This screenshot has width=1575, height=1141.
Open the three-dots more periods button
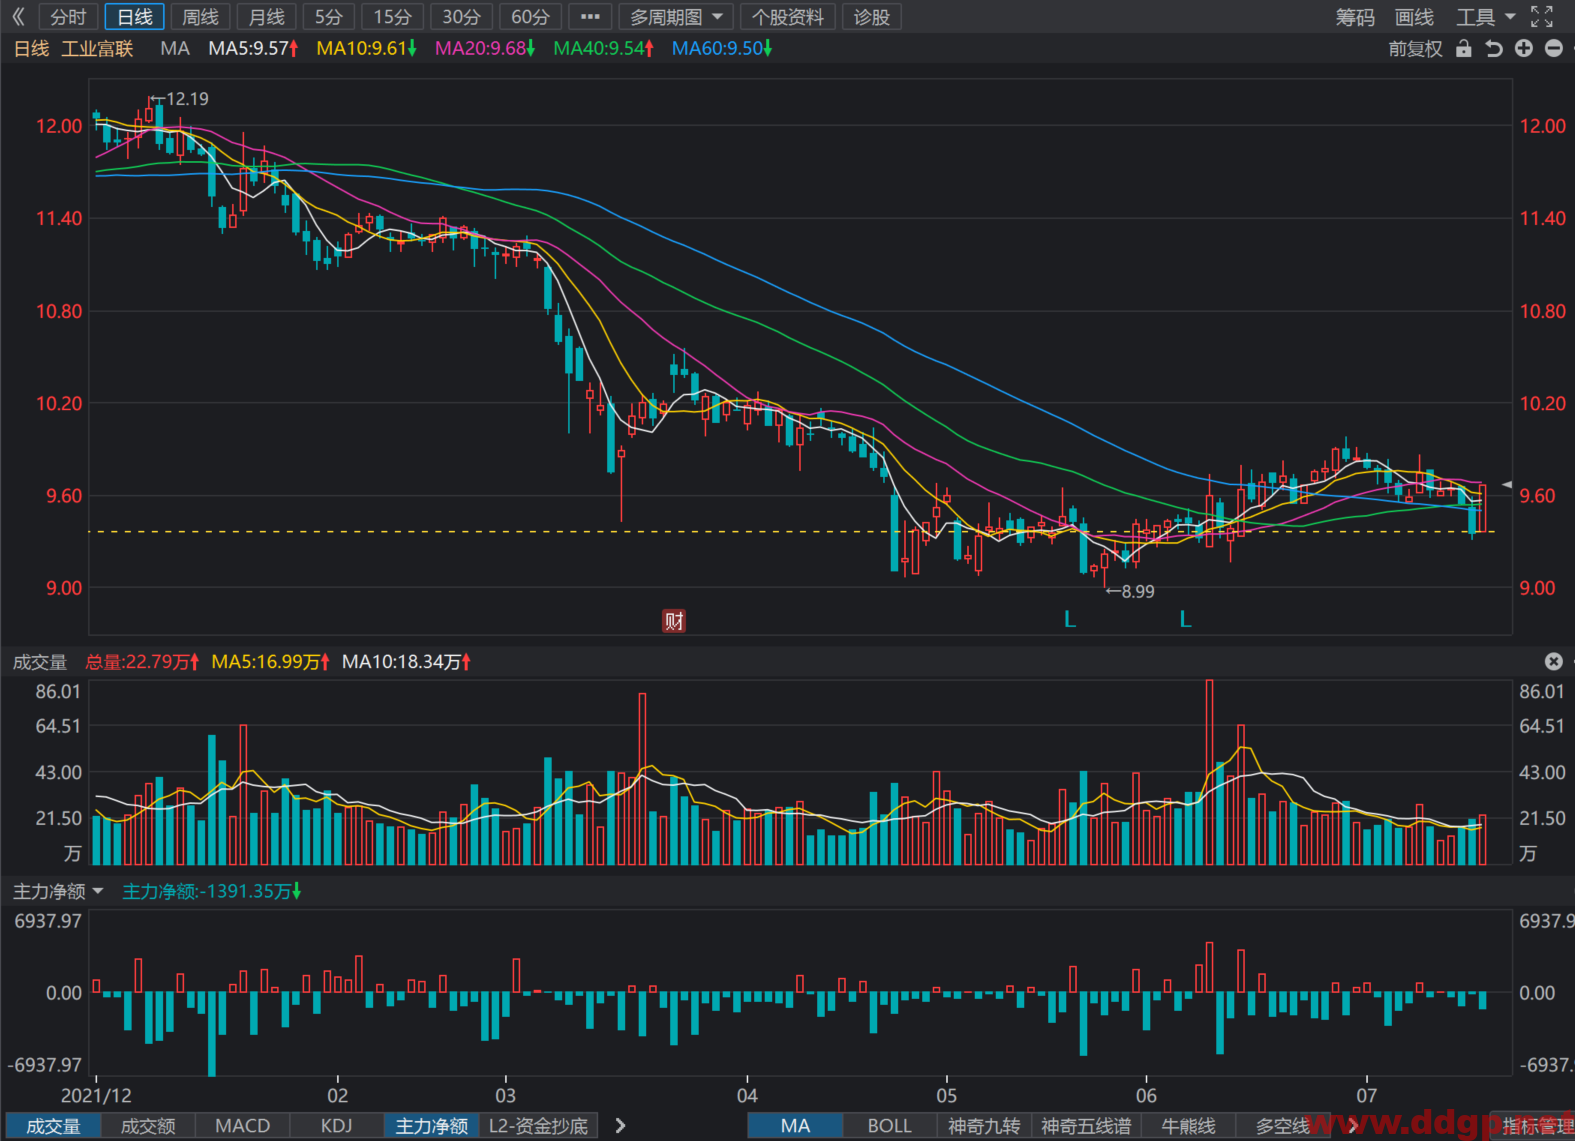[x=590, y=17]
